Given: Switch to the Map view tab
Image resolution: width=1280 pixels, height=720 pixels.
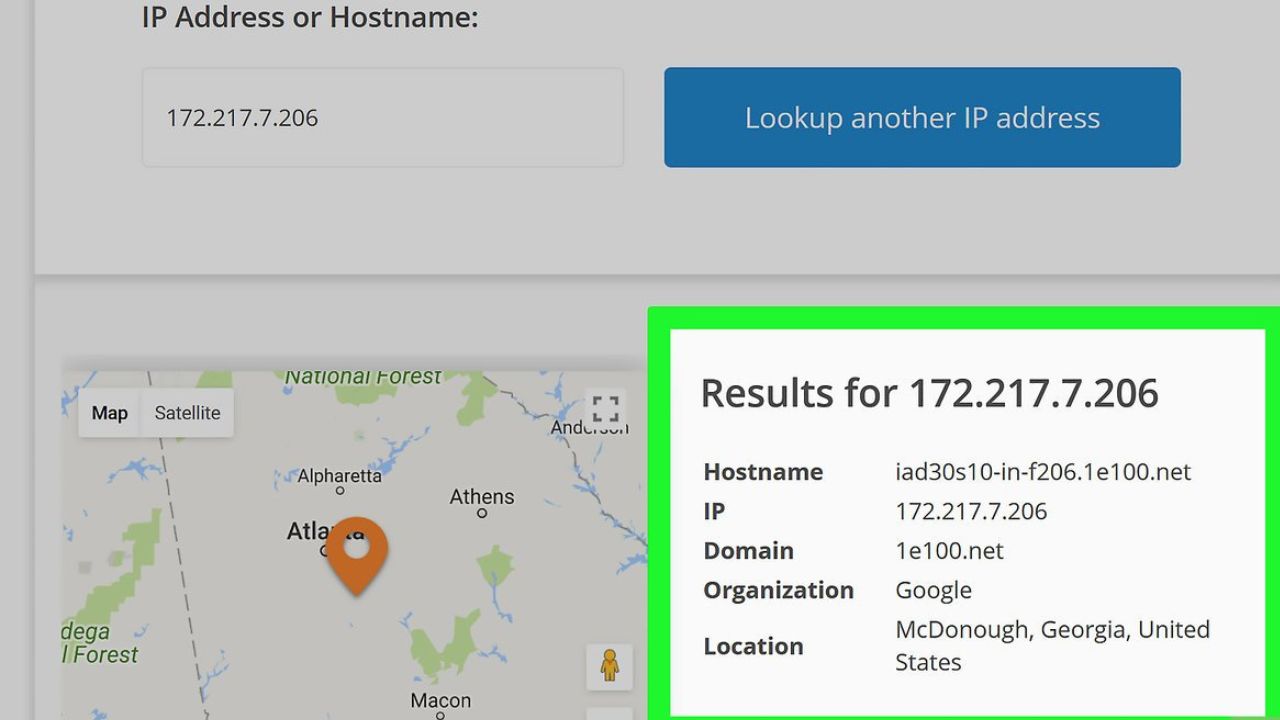Looking at the screenshot, I should point(110,413).
